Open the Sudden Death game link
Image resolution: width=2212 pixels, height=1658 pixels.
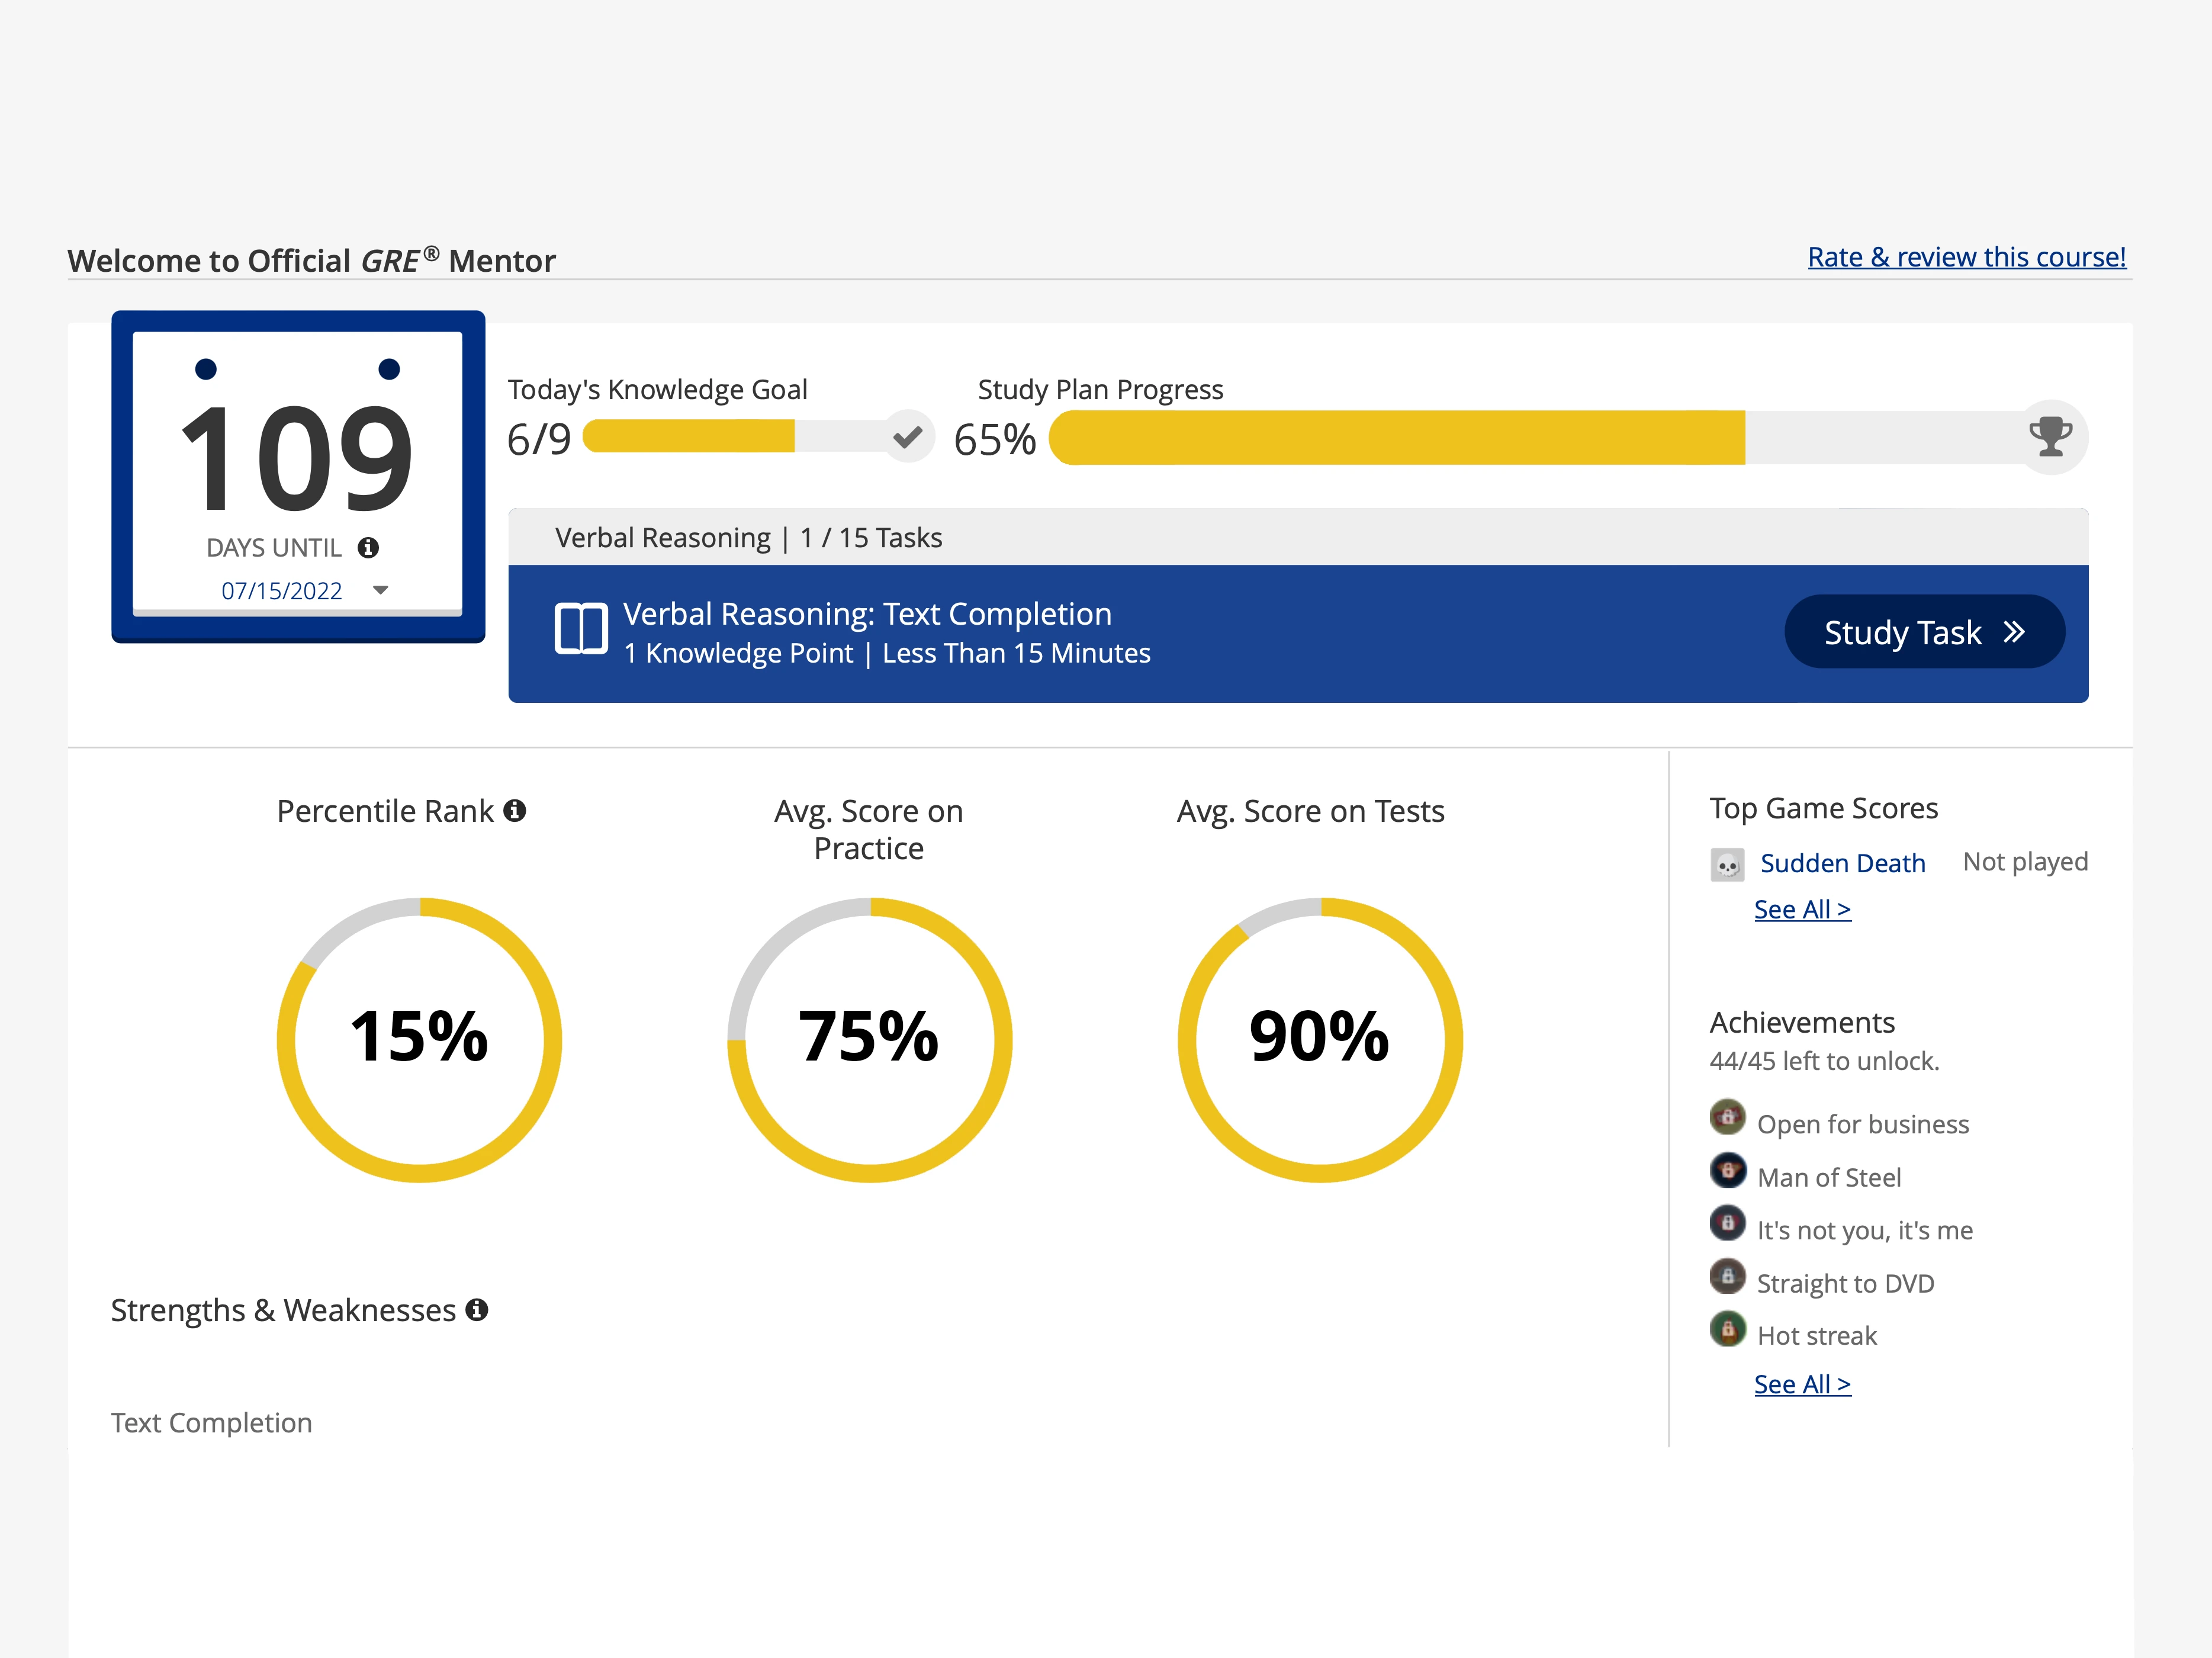tap(1842, 863)
